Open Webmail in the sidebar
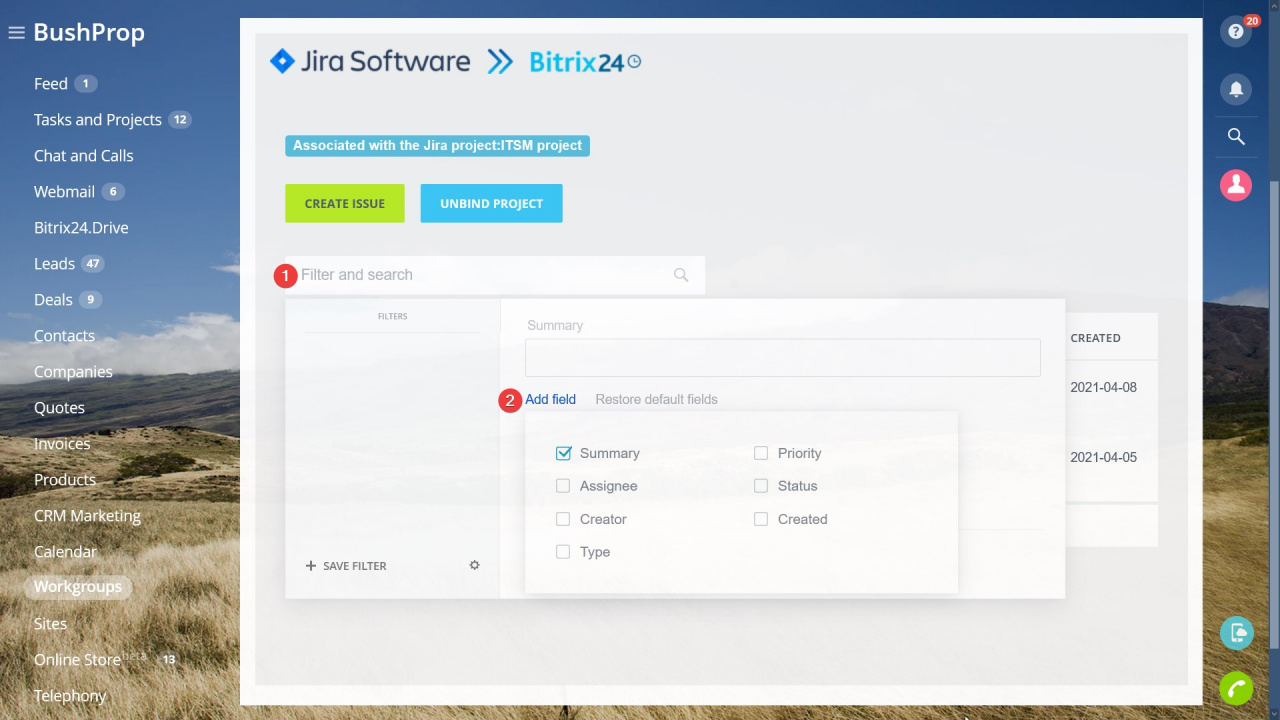 [64, 192]
